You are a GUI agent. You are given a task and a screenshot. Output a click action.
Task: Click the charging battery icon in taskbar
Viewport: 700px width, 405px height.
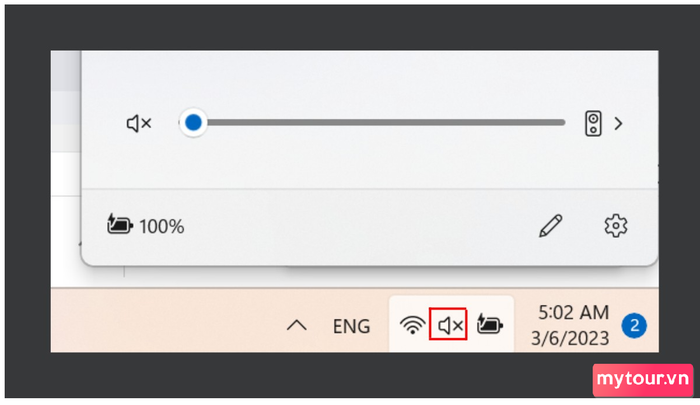489,324
